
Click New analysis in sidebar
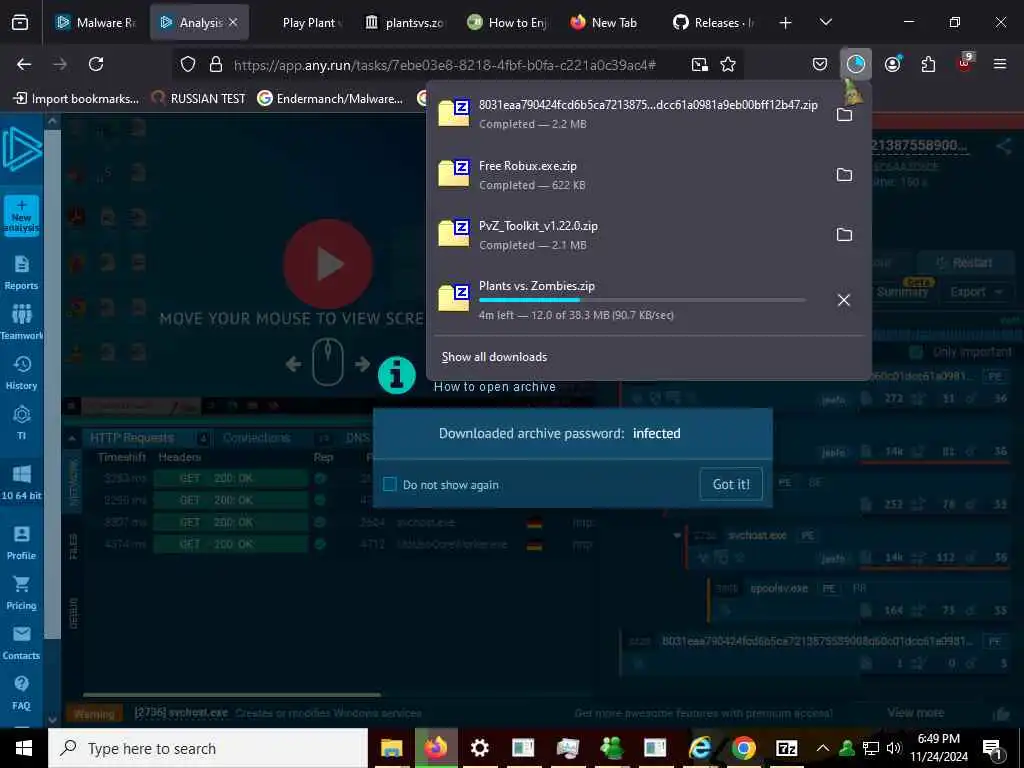[x=22, y=216]
